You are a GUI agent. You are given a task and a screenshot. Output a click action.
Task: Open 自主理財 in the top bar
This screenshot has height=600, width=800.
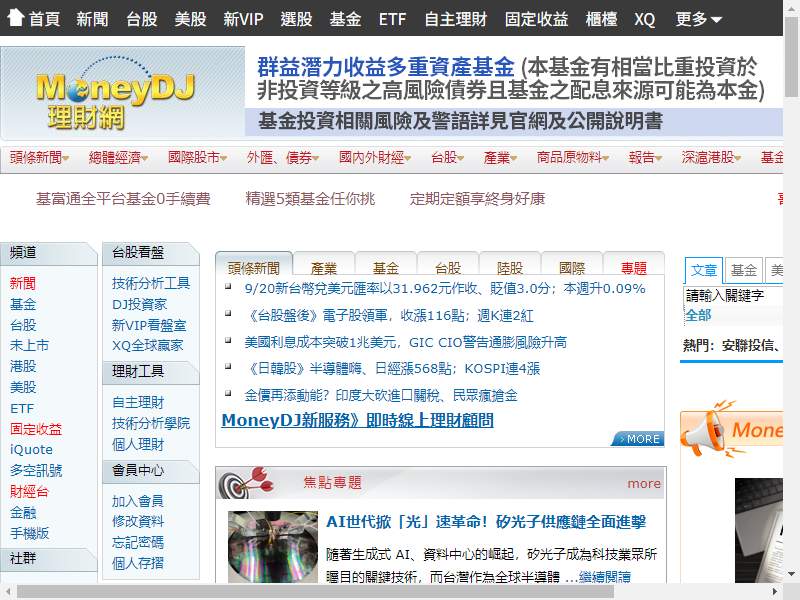[456, 19]
